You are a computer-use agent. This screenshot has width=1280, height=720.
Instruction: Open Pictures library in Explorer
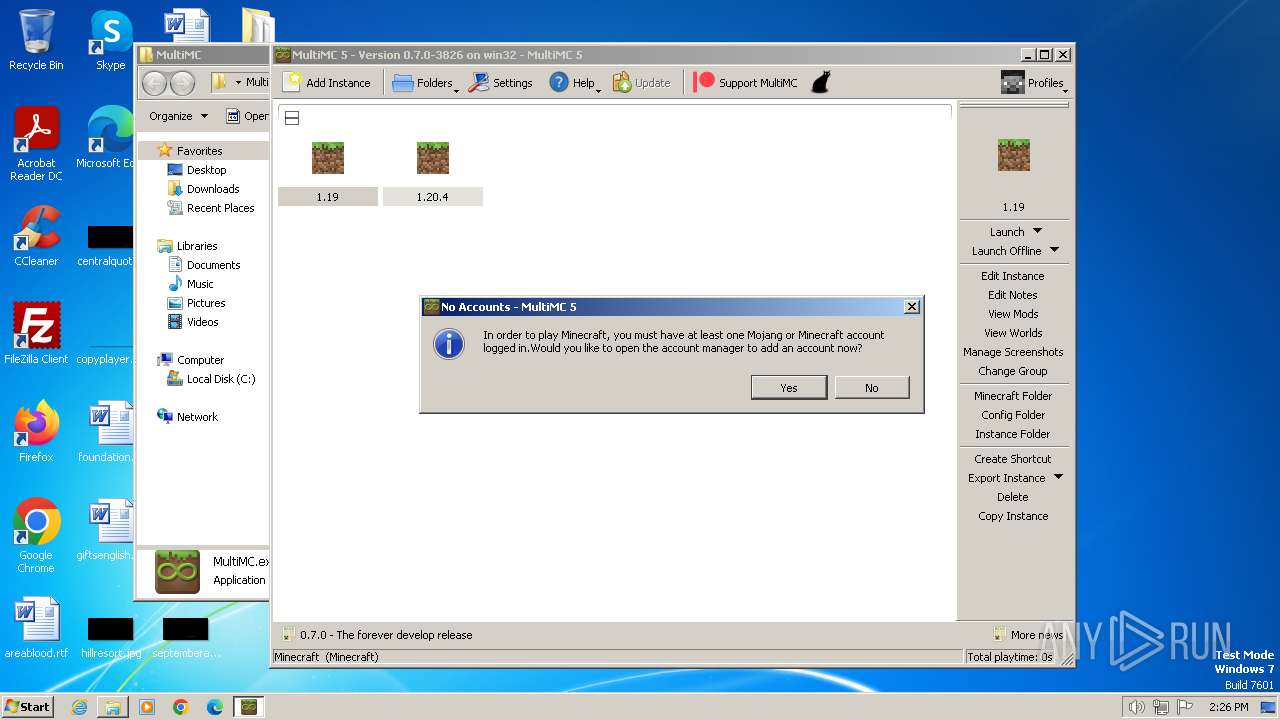pos(206,303)
